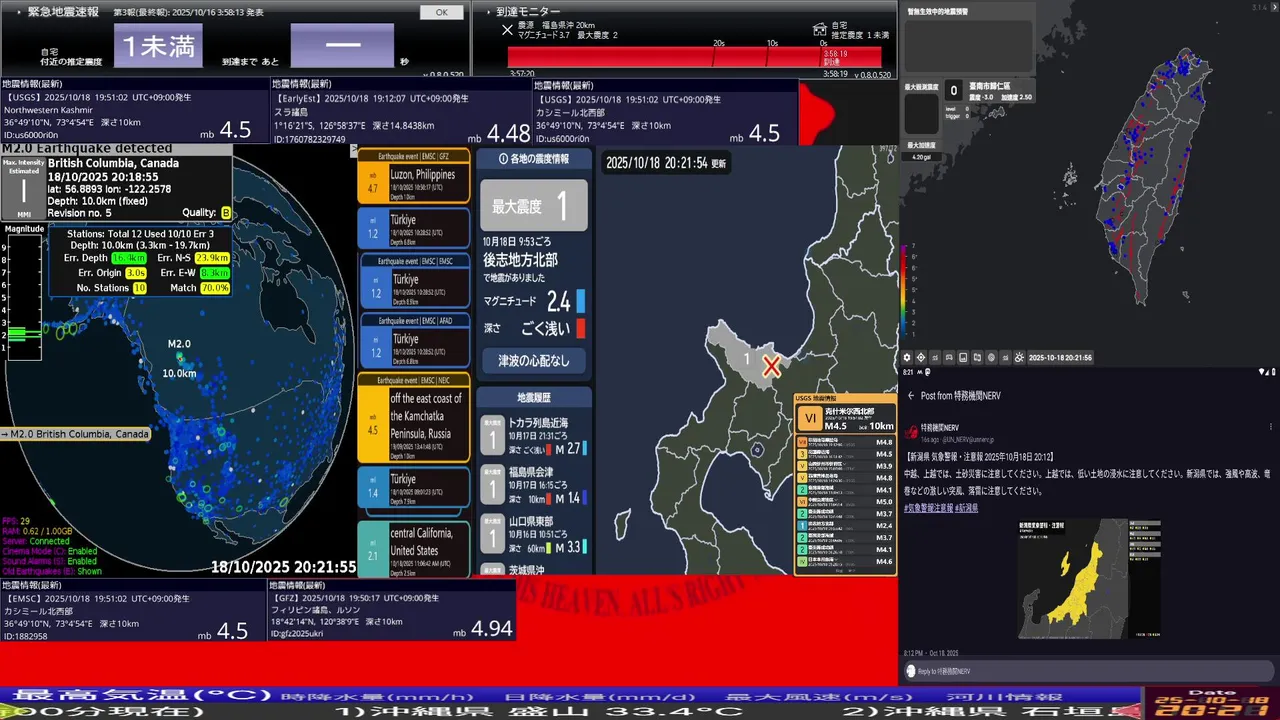Click 'Sound Alarms (S): Enabled' status
This screenshot has height=720, width=1280.
pyautogui.click(x=51, y=561)
